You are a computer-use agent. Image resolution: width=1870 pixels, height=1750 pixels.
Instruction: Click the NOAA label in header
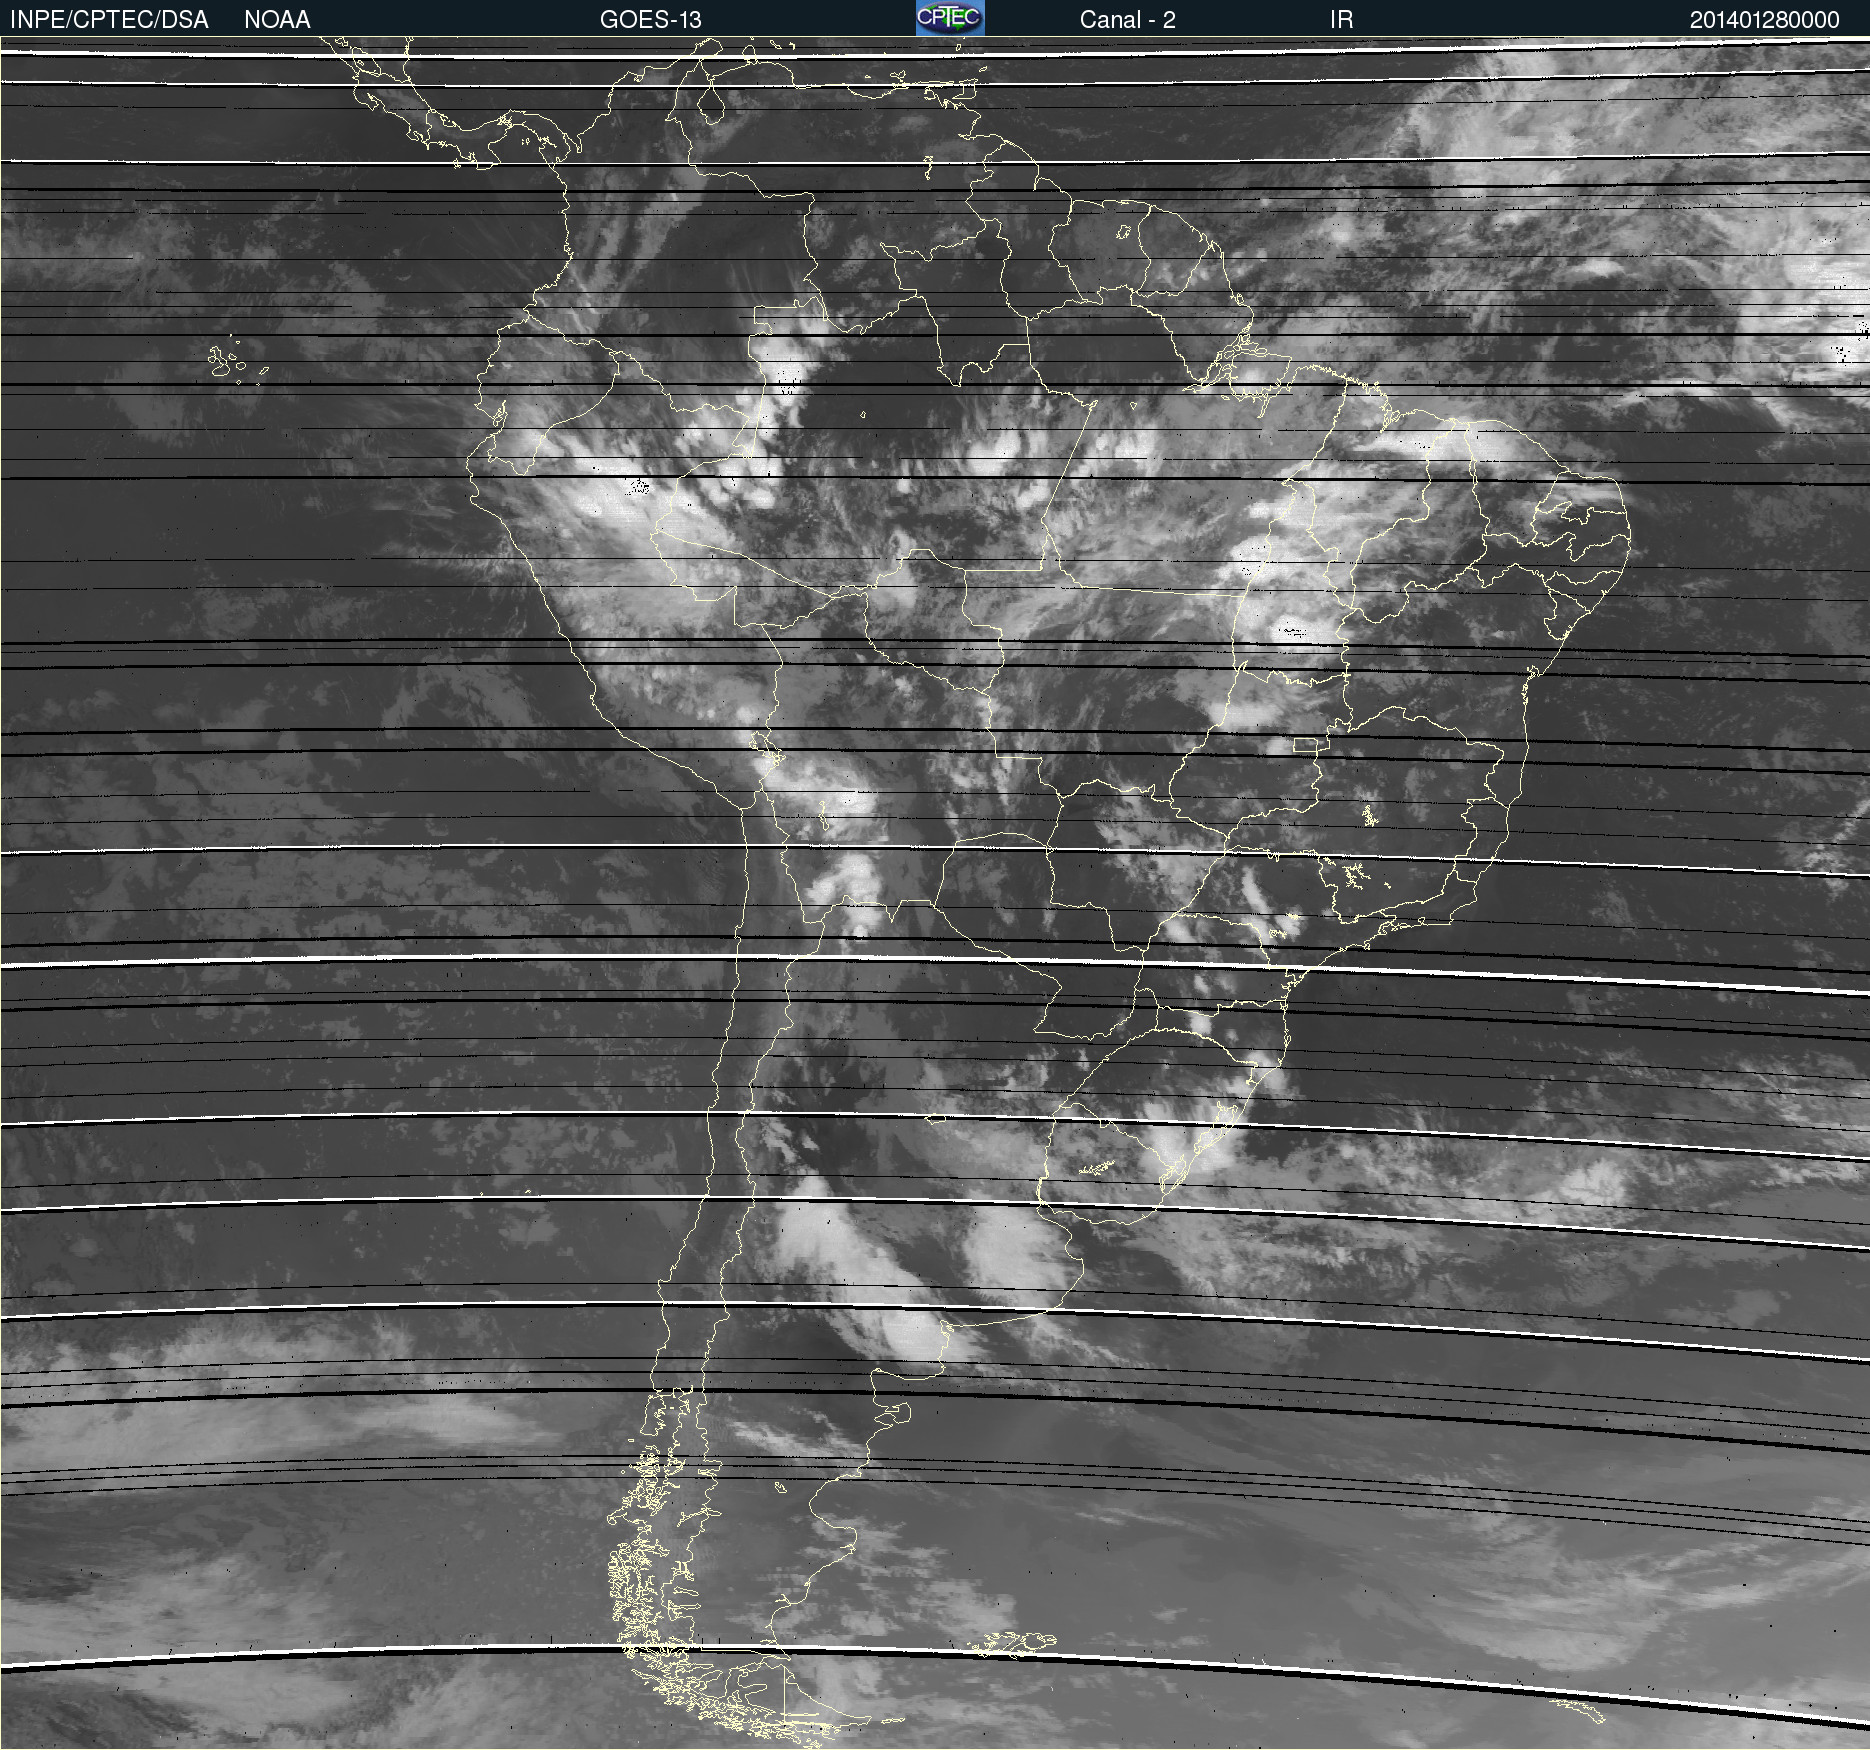pyautogui.click(x=277, y=20)
